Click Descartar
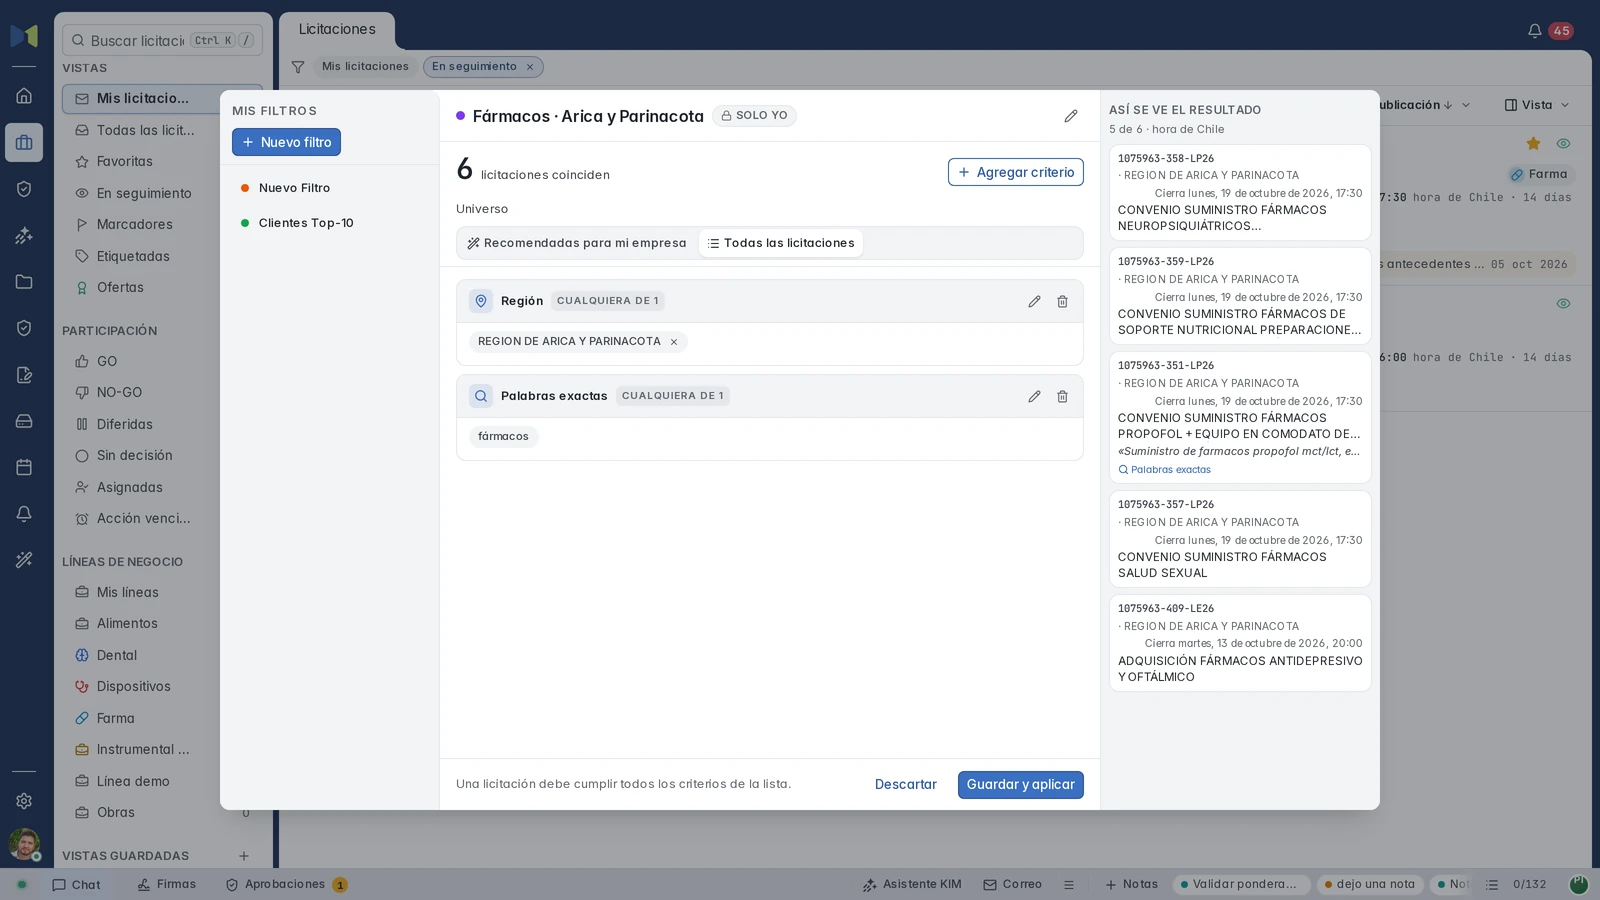1600x900 pixels. point(906,785)
